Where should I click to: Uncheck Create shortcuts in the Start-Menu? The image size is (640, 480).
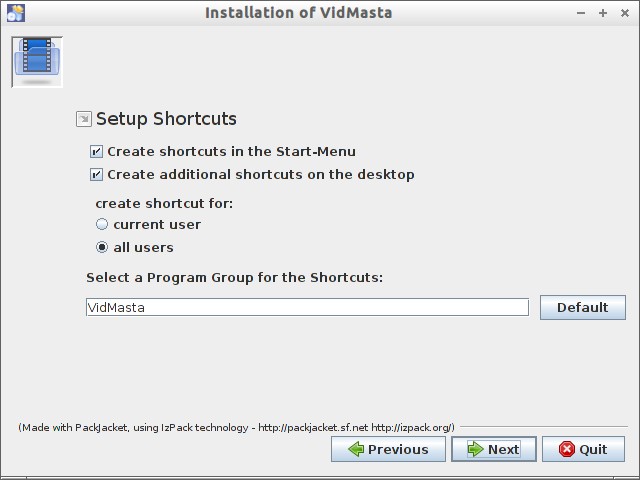pyautogui.click(x=97, y=152)
